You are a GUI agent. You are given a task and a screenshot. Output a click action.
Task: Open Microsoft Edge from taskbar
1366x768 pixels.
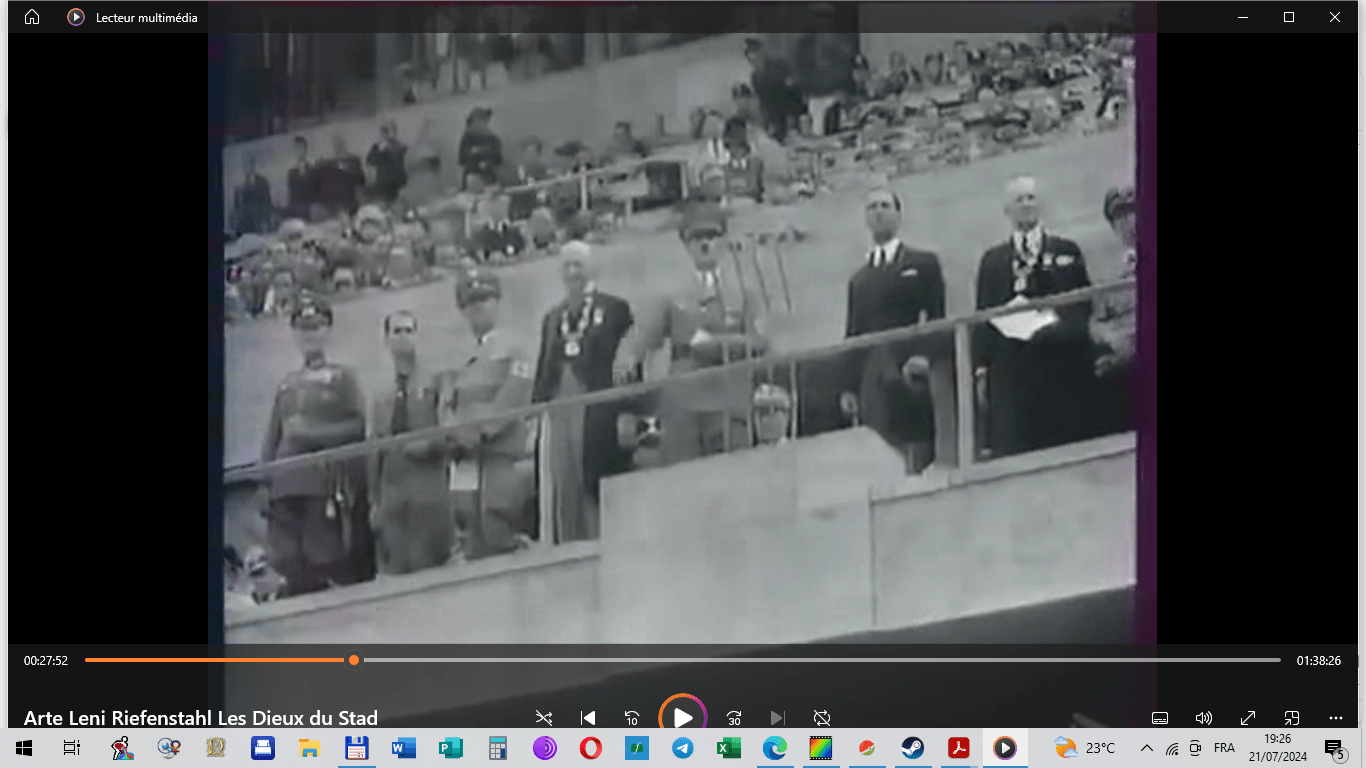click(x=774, y=747)
